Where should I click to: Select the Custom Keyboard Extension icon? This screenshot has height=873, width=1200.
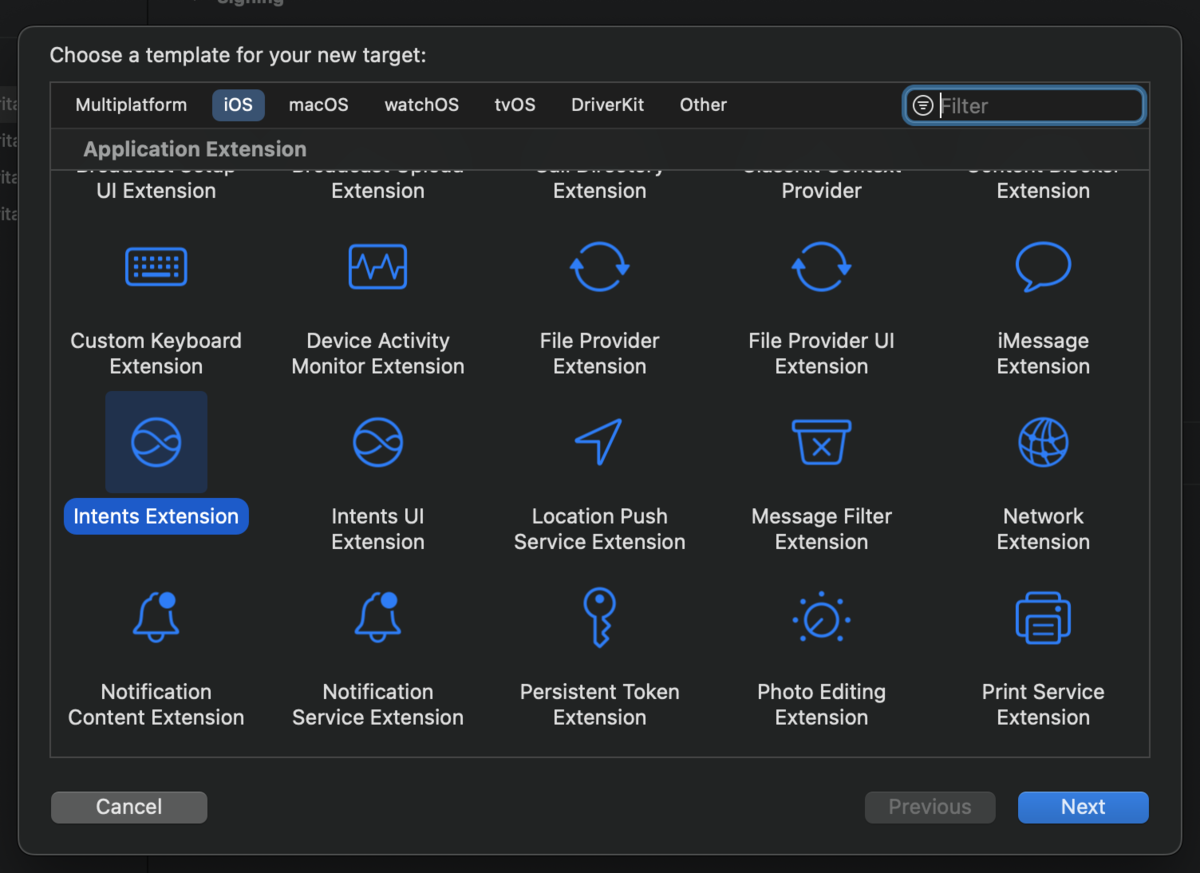click(156, 267)
